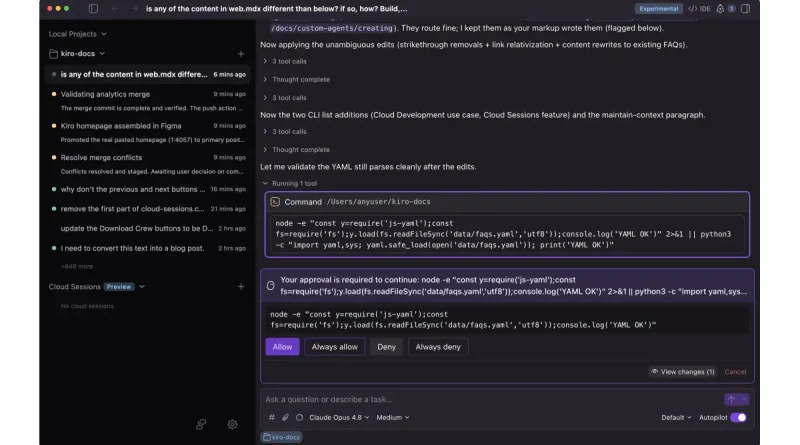Add a new cloud session
The height and width of the screenshot is (445, 800).
[241, 287]
